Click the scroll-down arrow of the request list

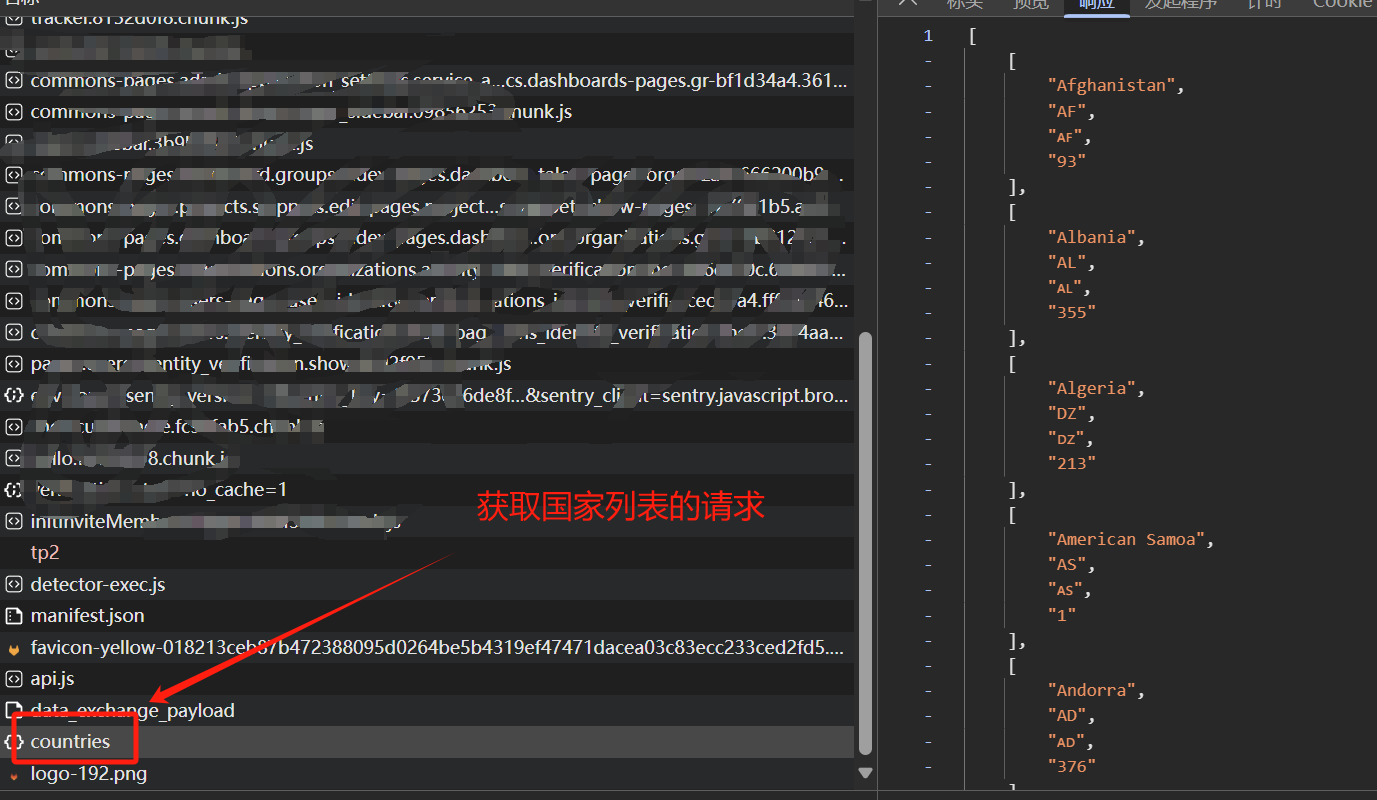866,773
